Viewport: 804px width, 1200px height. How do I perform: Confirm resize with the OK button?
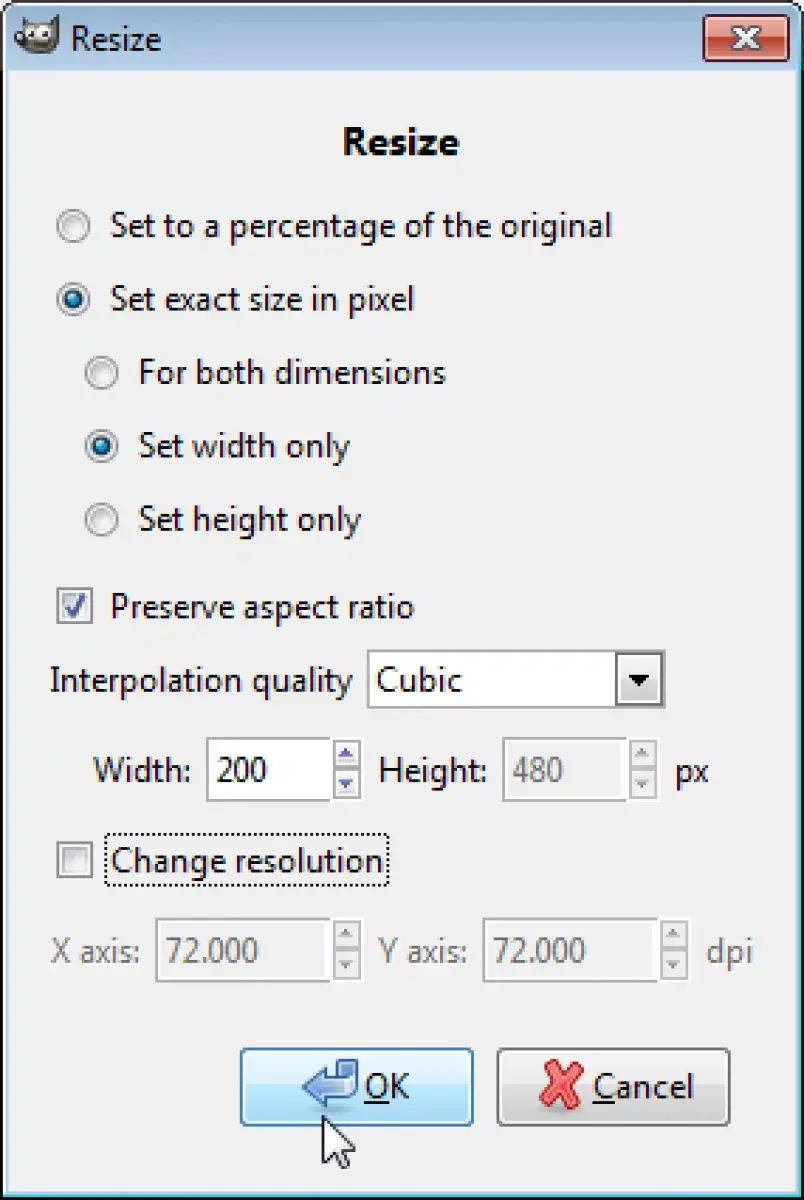pyautogui.click(x=356, y=1087)
